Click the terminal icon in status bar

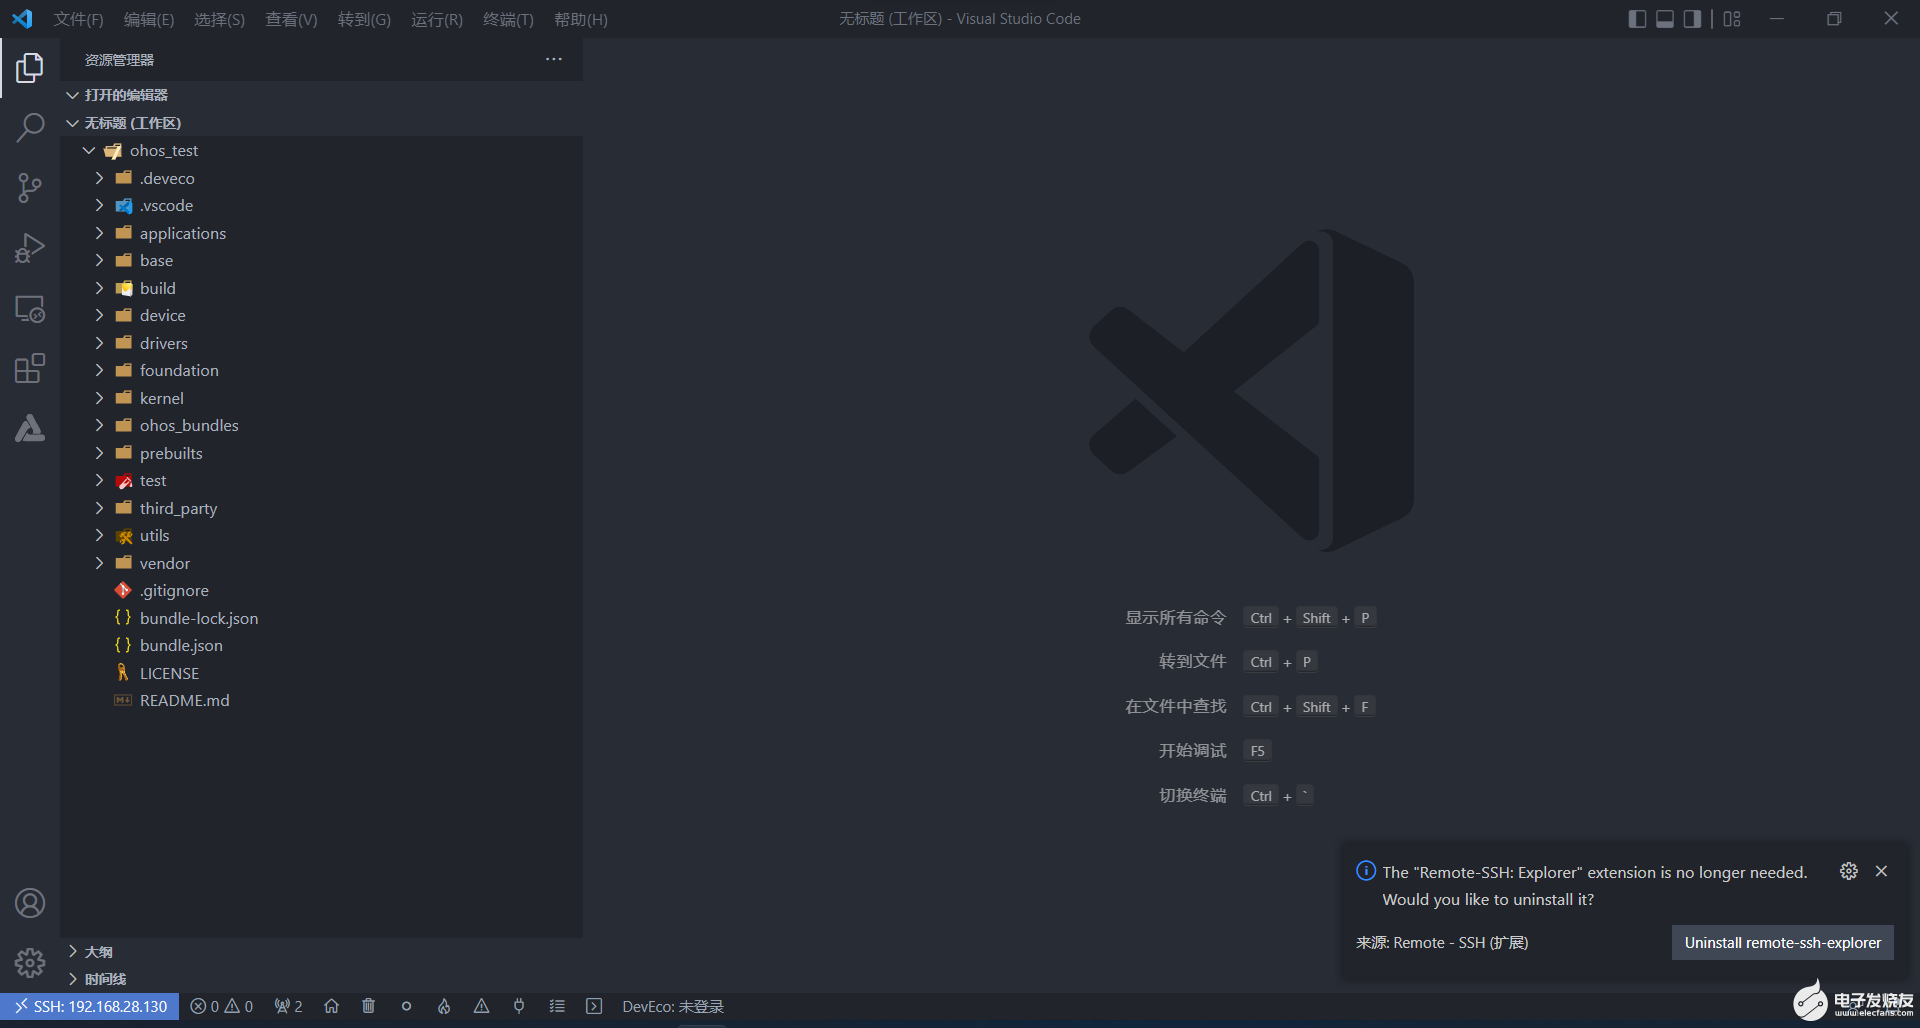tap(594, 1006)
